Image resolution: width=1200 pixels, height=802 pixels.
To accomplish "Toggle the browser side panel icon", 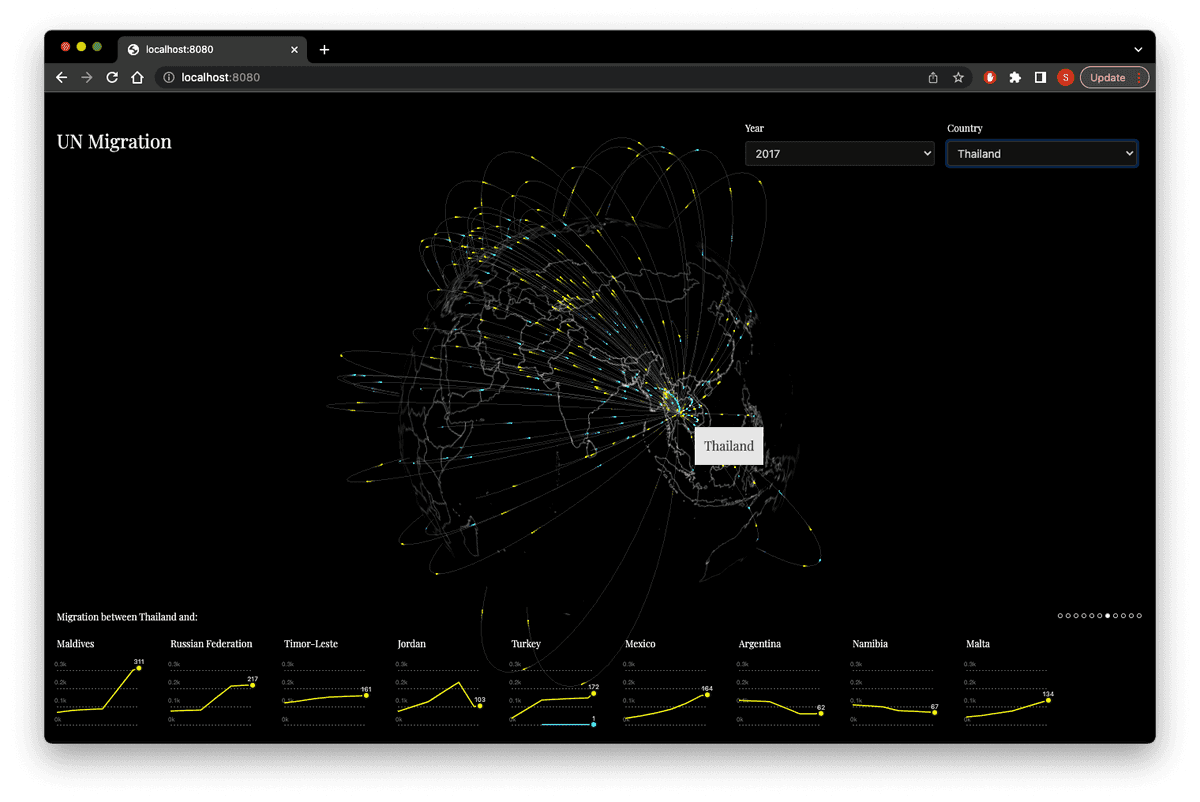I will 1040,78.
